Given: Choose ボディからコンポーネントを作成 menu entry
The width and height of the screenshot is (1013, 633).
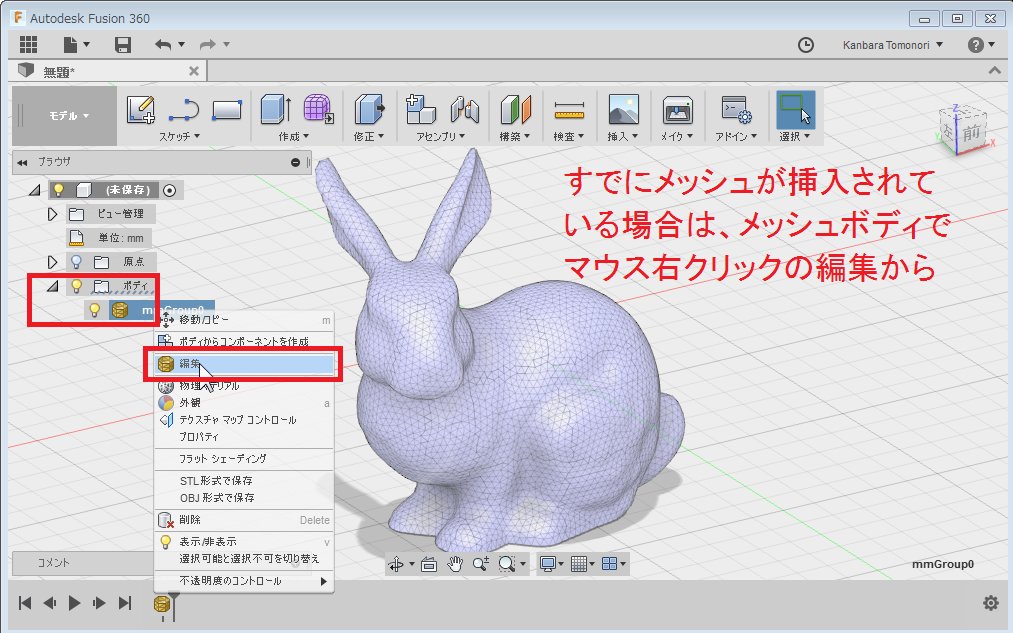Looking at the screenshot, I should click(x=244, y=341).
